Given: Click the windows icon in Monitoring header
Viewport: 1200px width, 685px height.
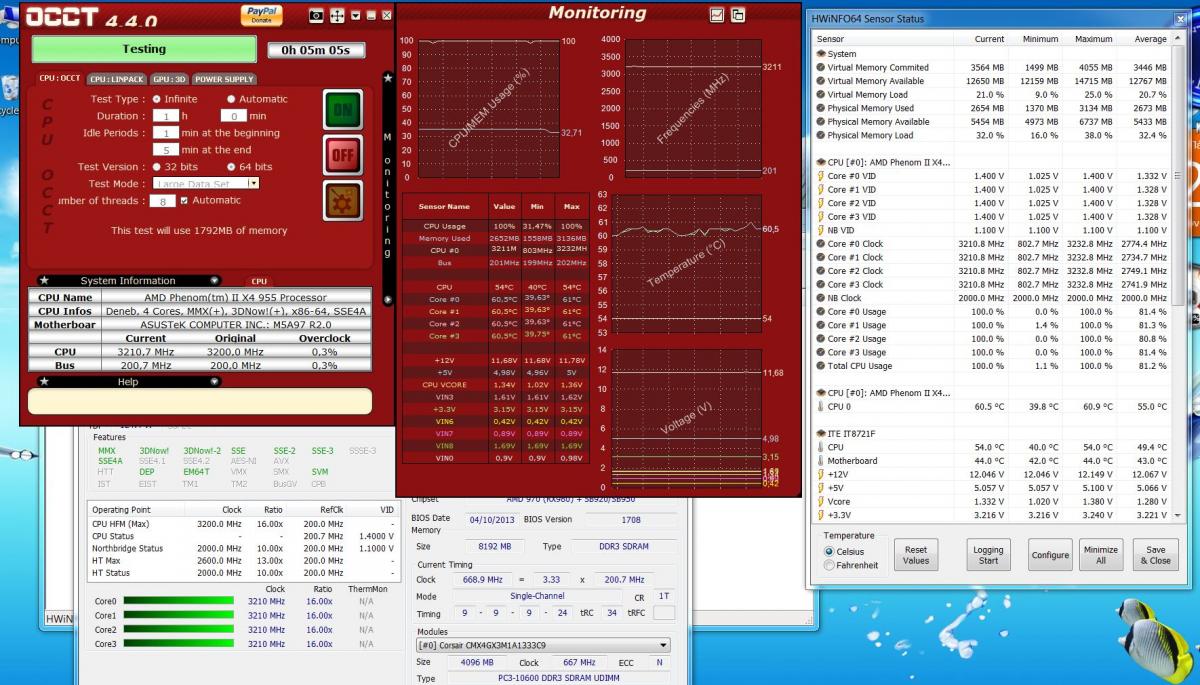Looking at the screenshot, I should pos(738,15).
